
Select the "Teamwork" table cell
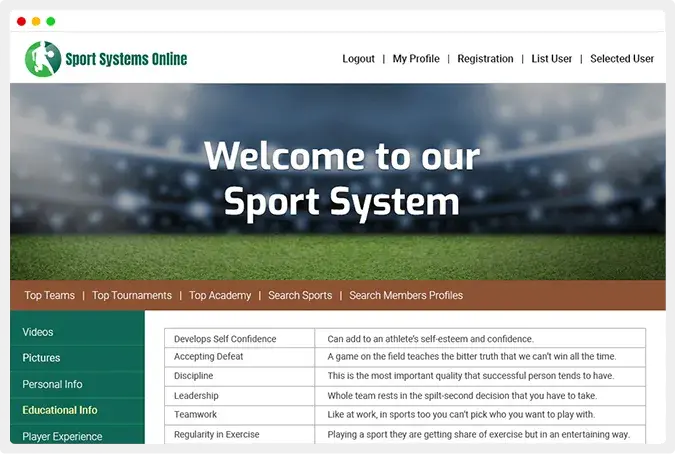point(239,415)
